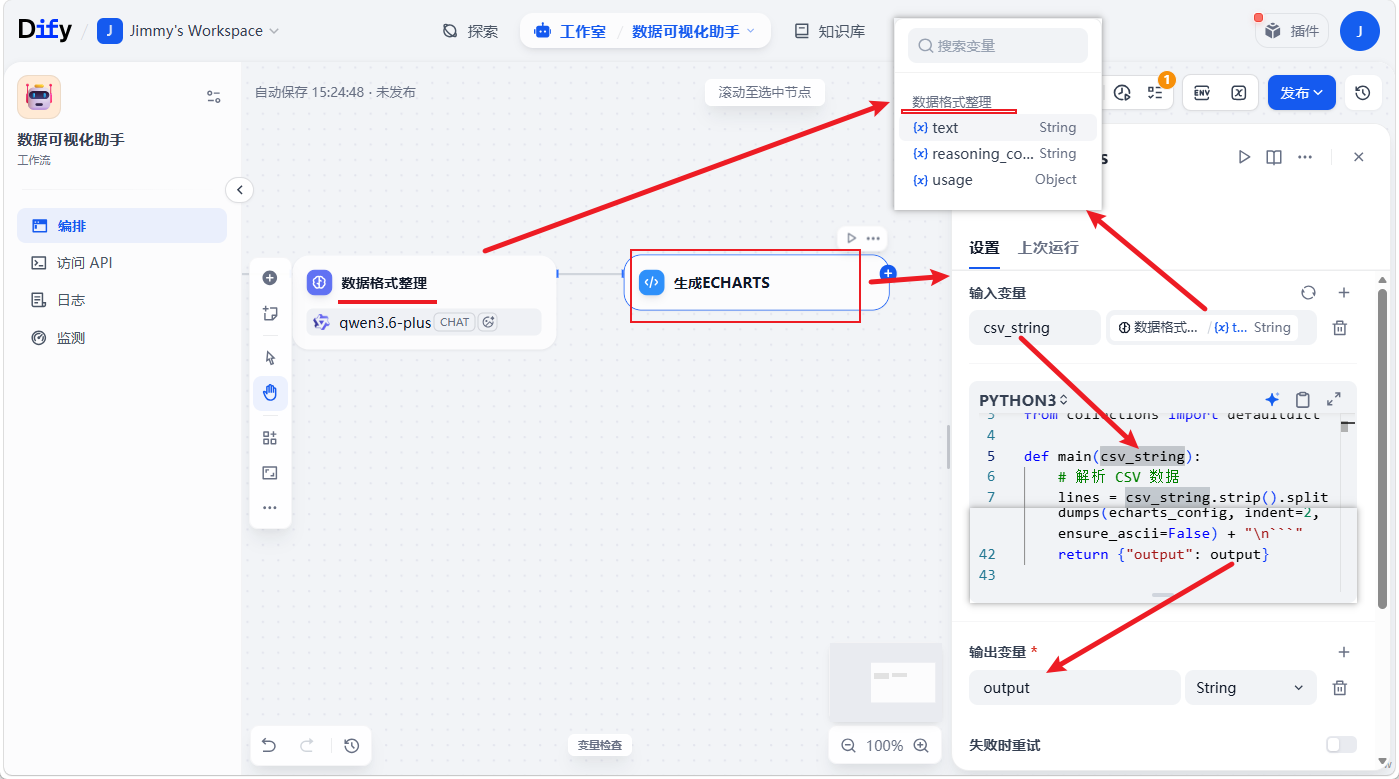This screenshot has height=779, width=1399.
Task: Open the 知识库 knowledge section
Action: (x=830, y=31)
